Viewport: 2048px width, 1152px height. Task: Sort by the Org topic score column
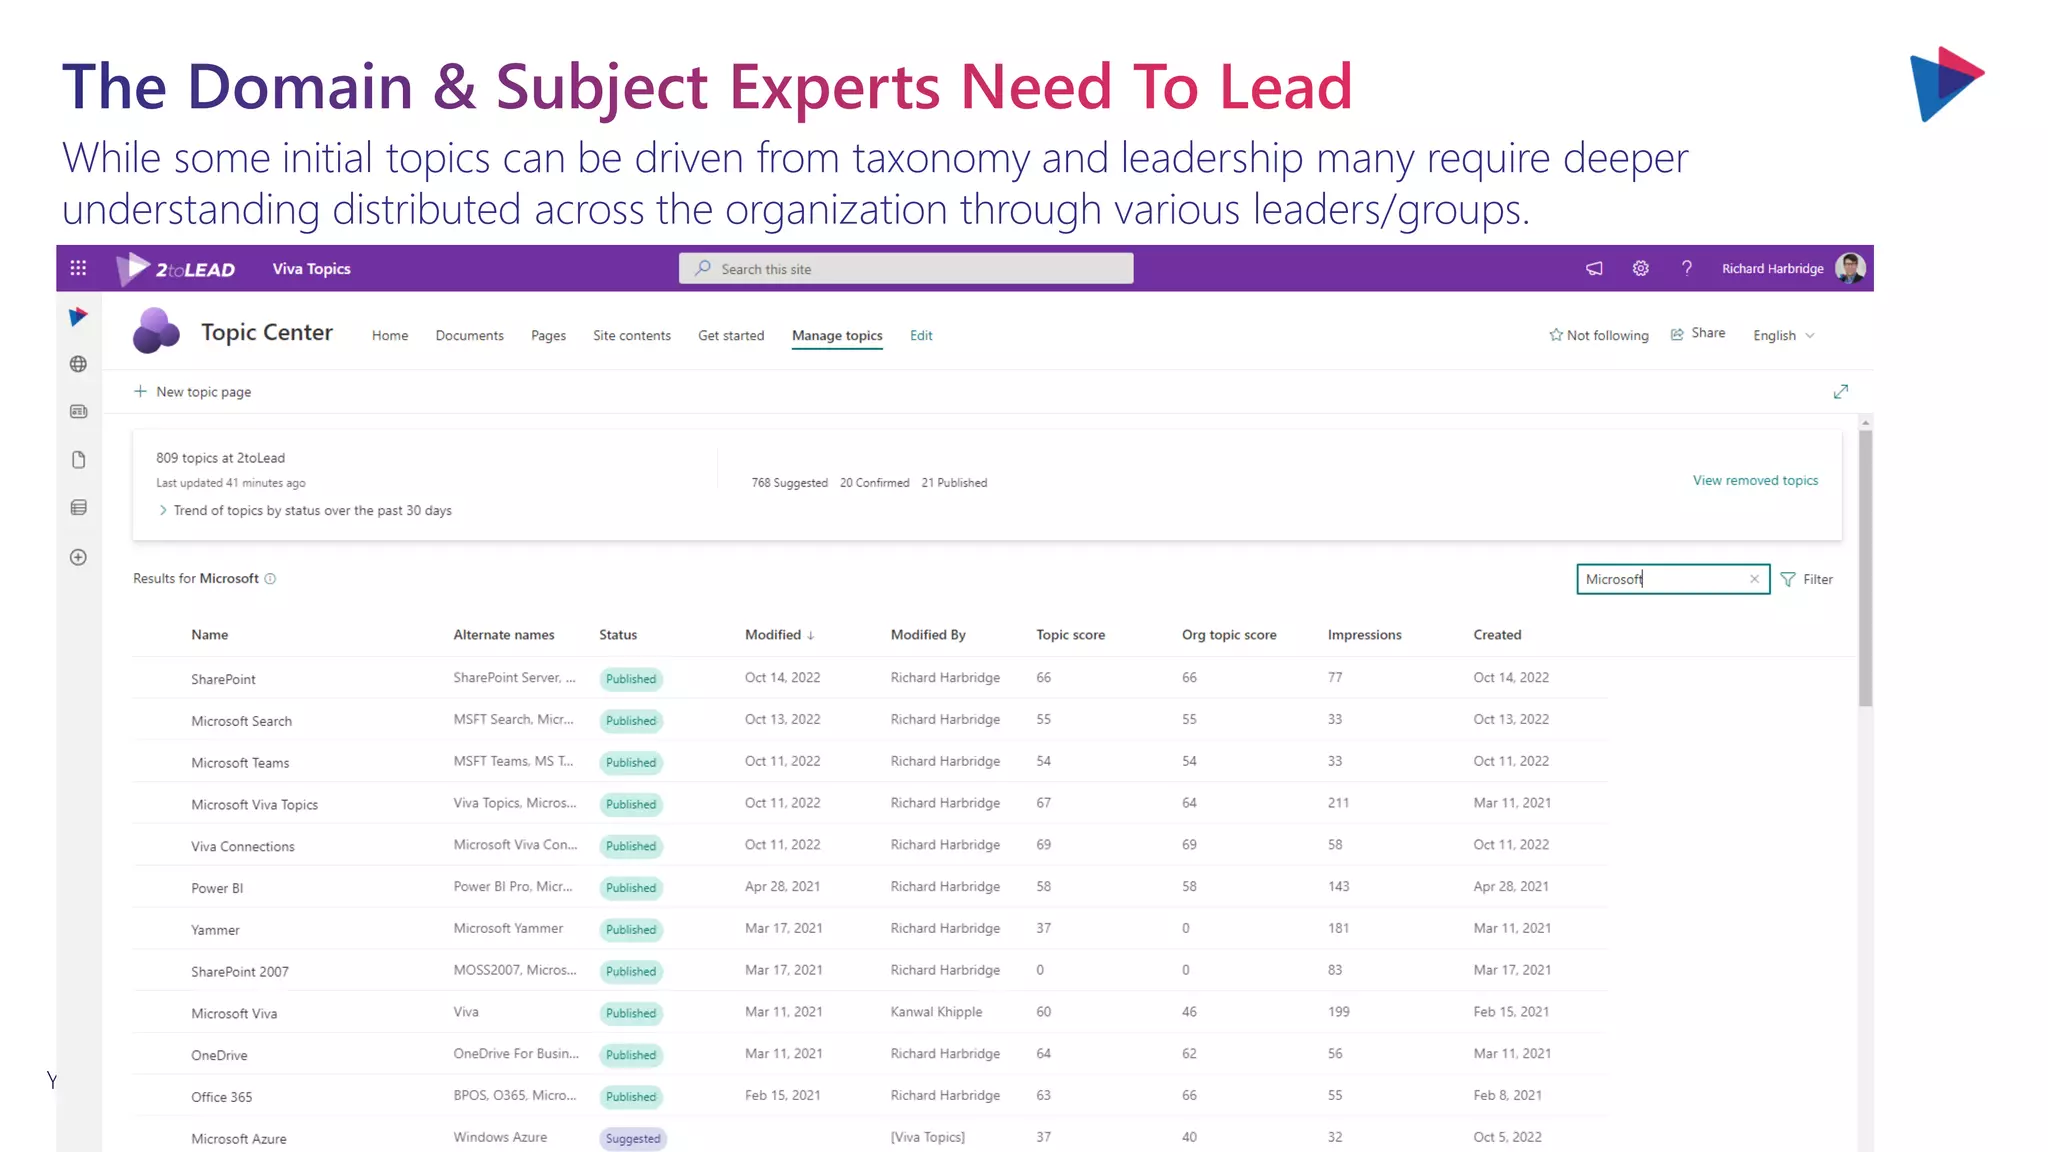pyautogui.click(x=1229, y=635)
